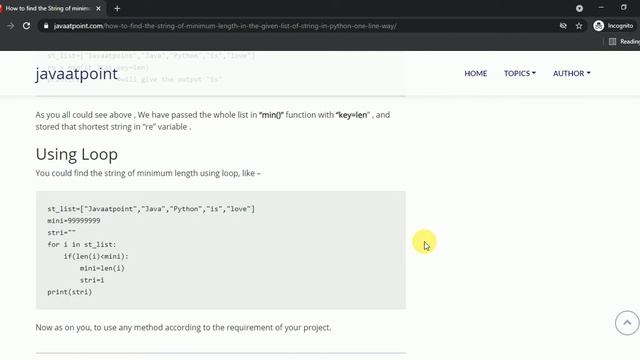This screenshot has width=640, height=360.
Task: Close the 'How to find the String' tab
Action: click(x=98, y=8)
